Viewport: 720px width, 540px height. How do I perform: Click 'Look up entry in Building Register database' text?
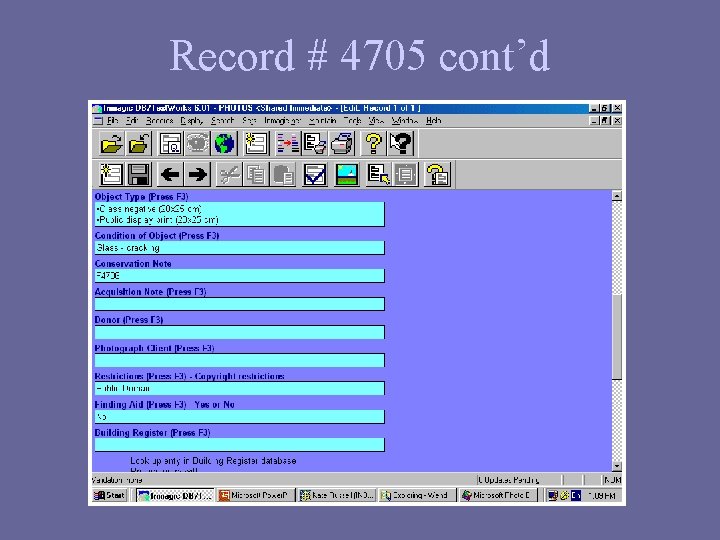coord(213,461)
